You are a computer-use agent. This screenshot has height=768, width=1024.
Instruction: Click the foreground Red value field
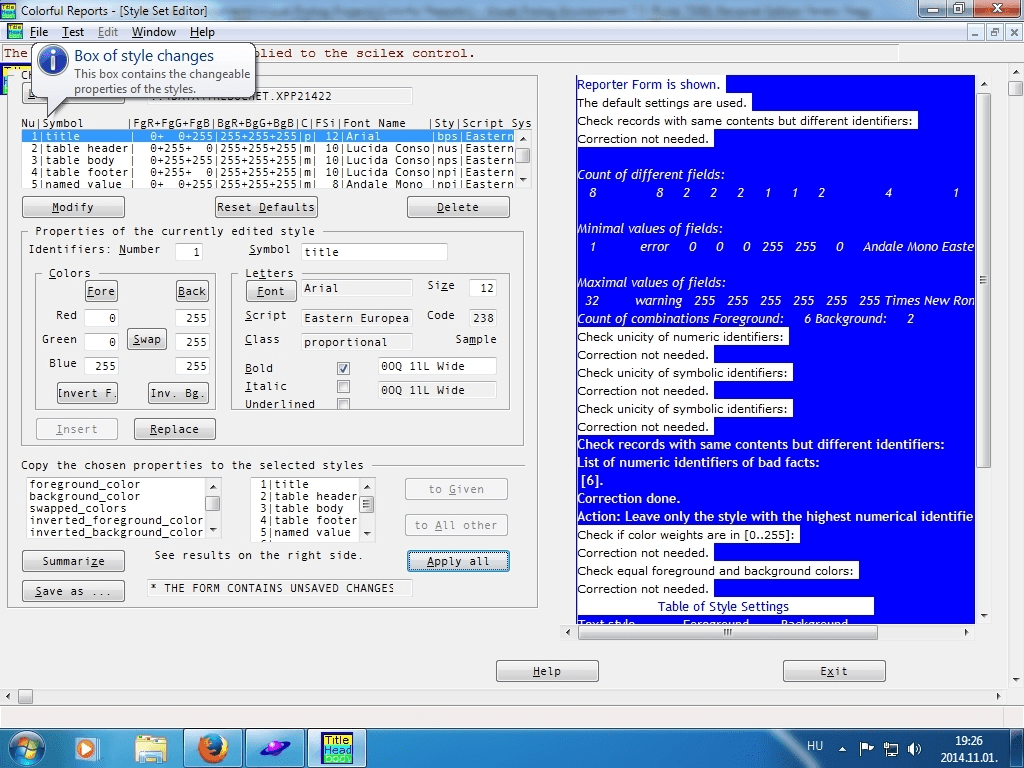[x=101, y=318]
